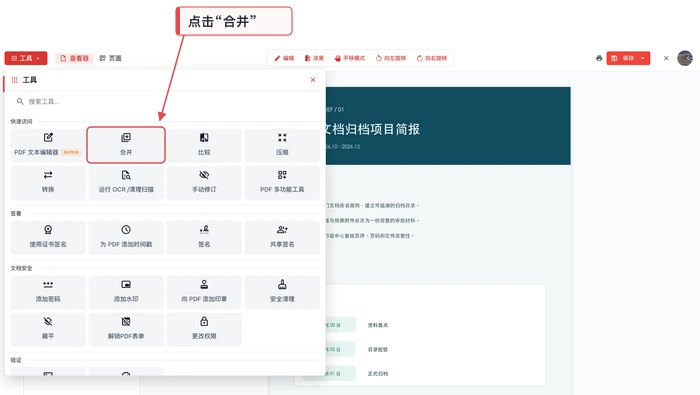Close the document with top-right X
This screenshot has width=700, height=395.
[666, 58]
